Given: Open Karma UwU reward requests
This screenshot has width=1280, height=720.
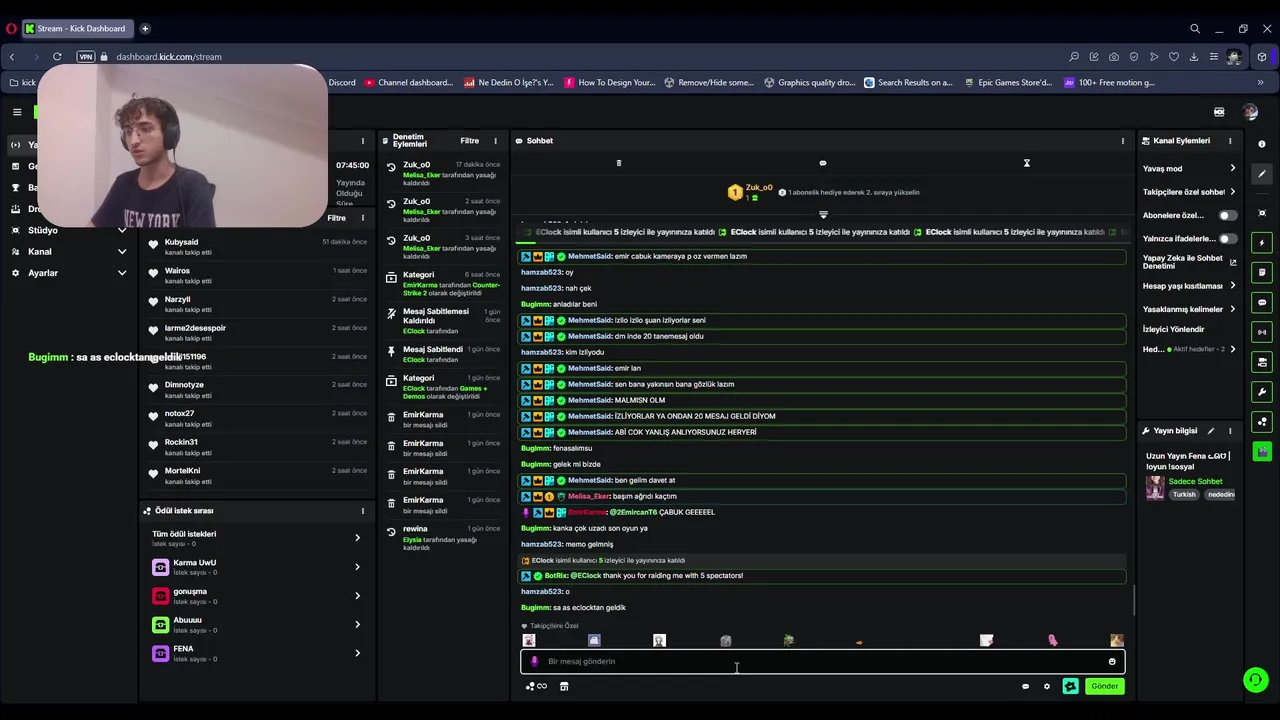Looking at the screenshot, I should tap(256, 567).
